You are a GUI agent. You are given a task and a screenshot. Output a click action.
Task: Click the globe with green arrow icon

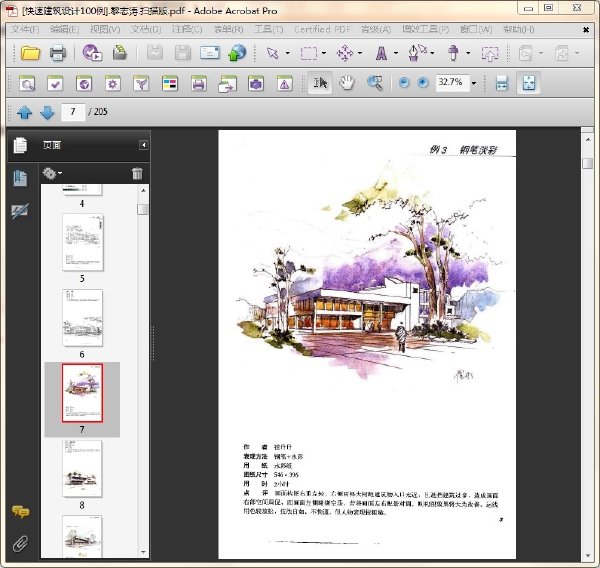pos(237,53)
